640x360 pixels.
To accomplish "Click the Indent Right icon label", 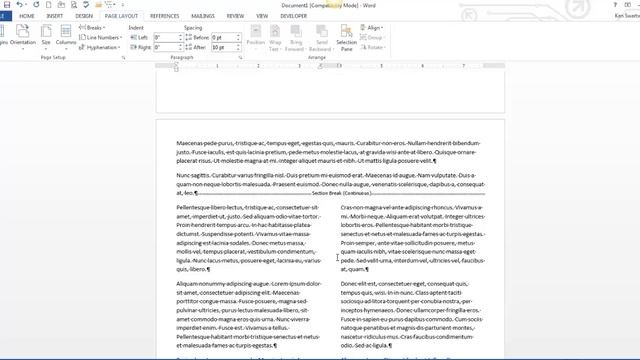I will click(x=140, y=47).
